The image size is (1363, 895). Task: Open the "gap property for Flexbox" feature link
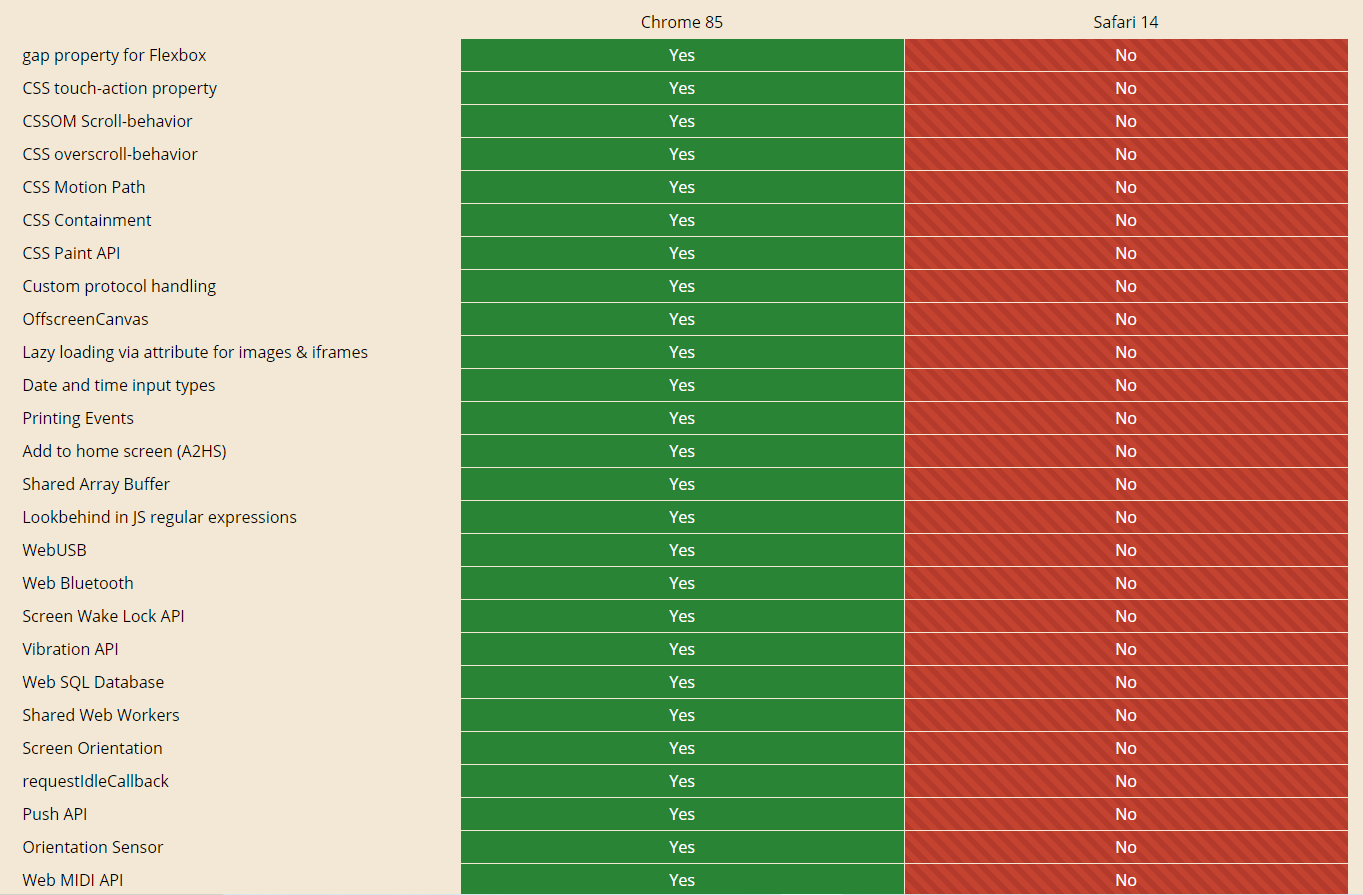pyautogui.click(x=114, y=55)
